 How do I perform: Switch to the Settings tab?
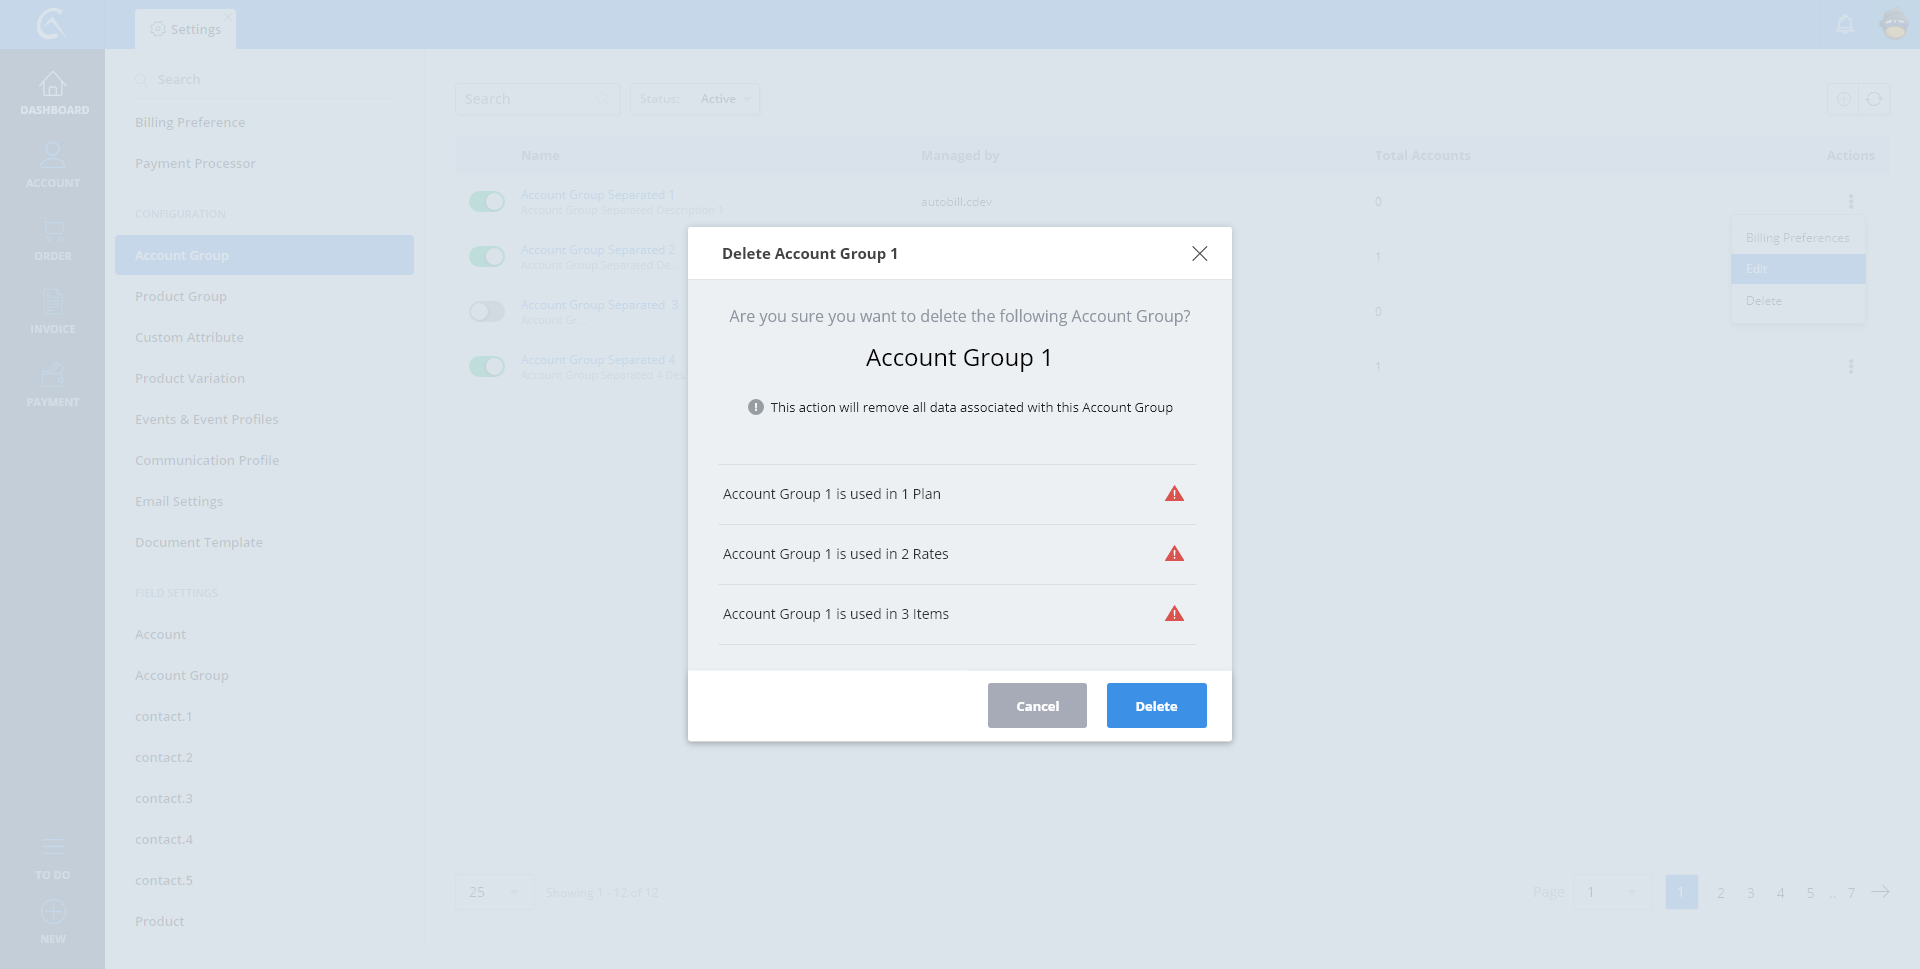click(186, 29)
